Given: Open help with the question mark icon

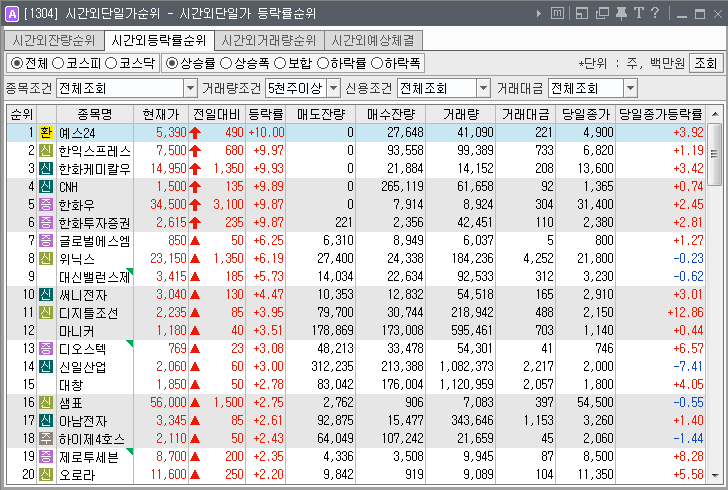Looking at the screenshot, I should 655,13.
